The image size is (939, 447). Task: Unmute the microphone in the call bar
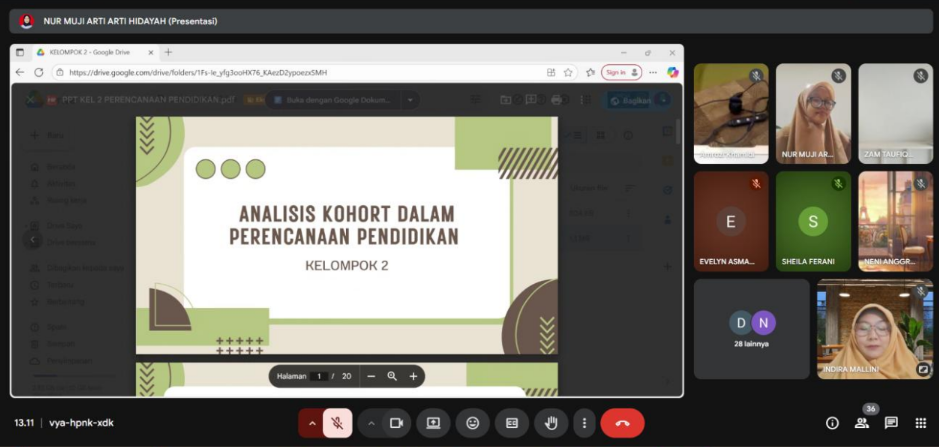pyautogui.click(x=338, y=423)
